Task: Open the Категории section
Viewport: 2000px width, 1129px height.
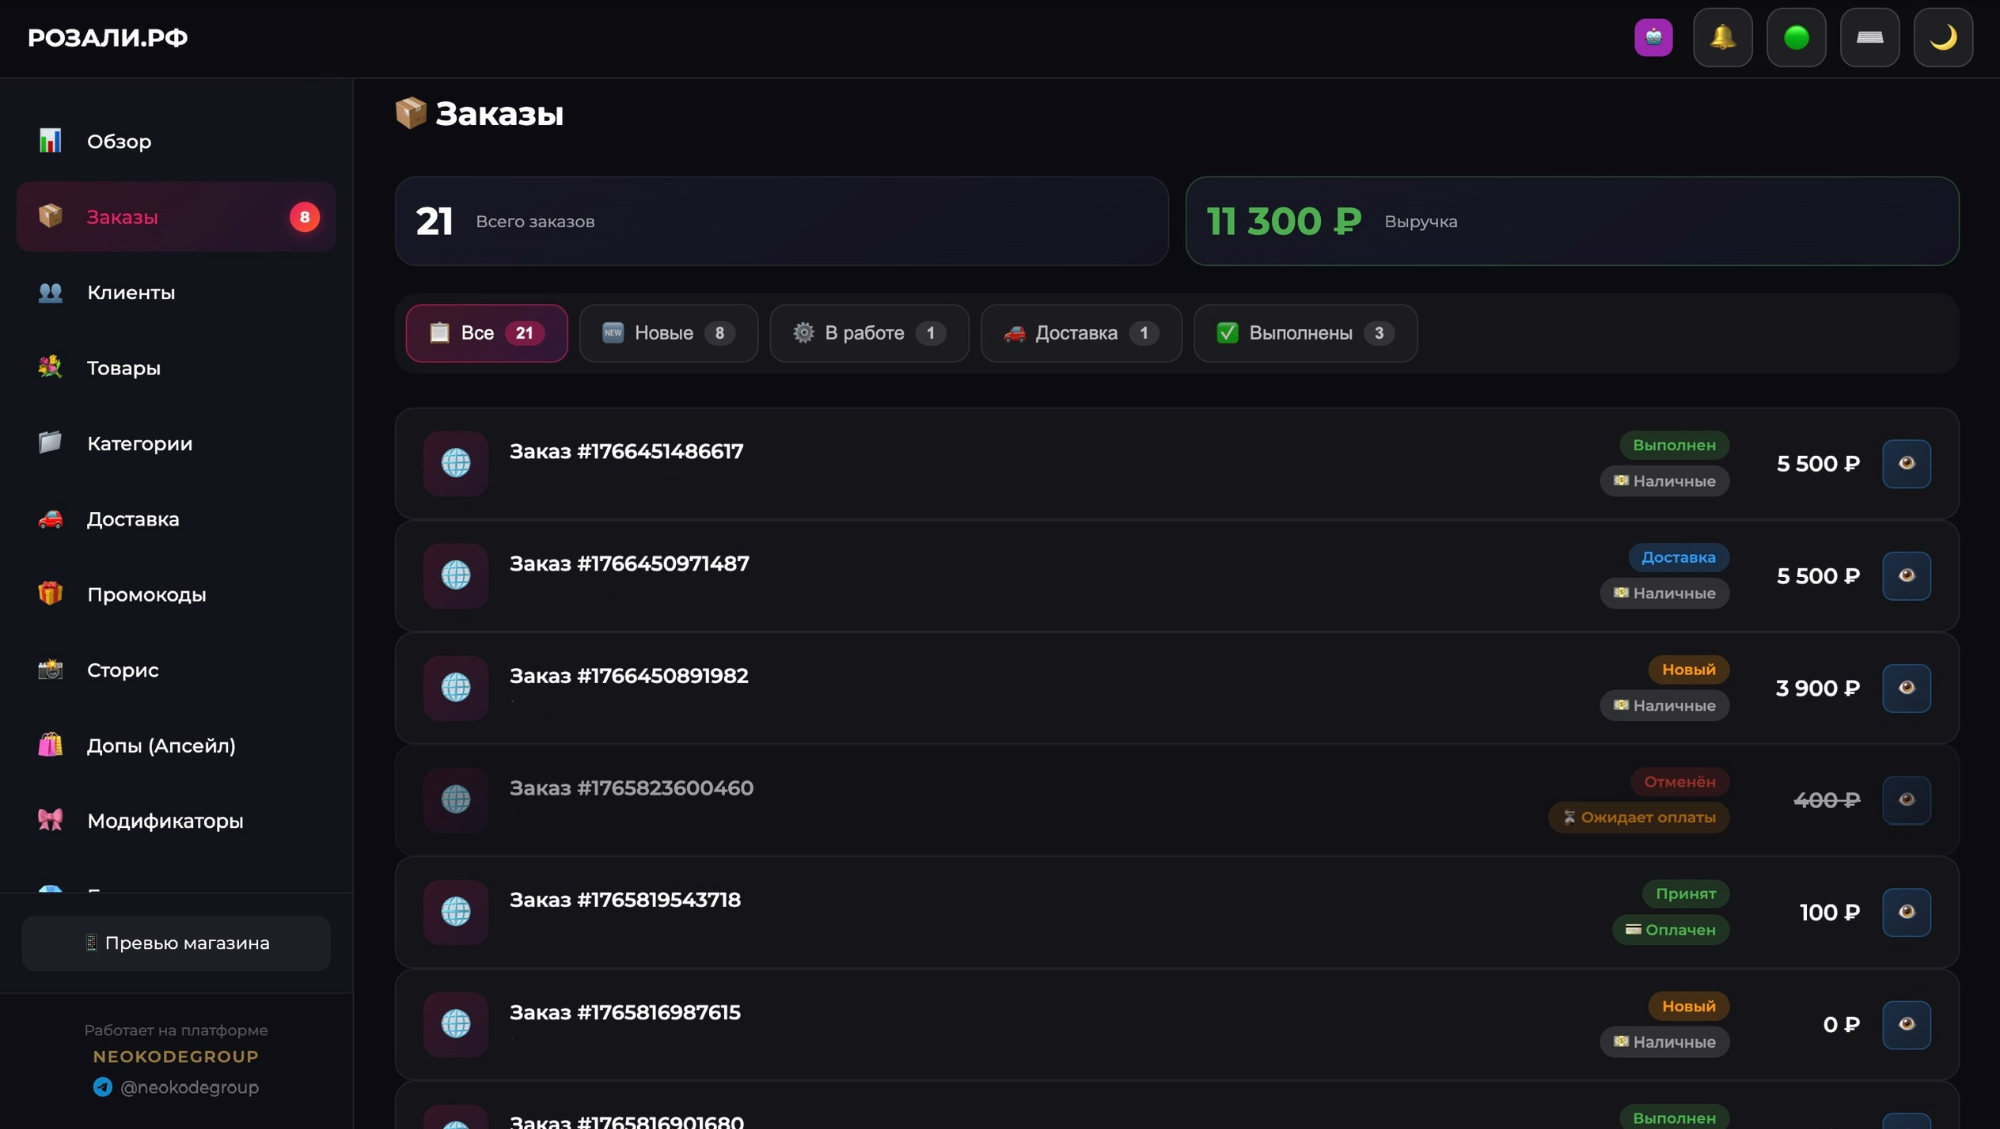Action: tap(140, 443)
